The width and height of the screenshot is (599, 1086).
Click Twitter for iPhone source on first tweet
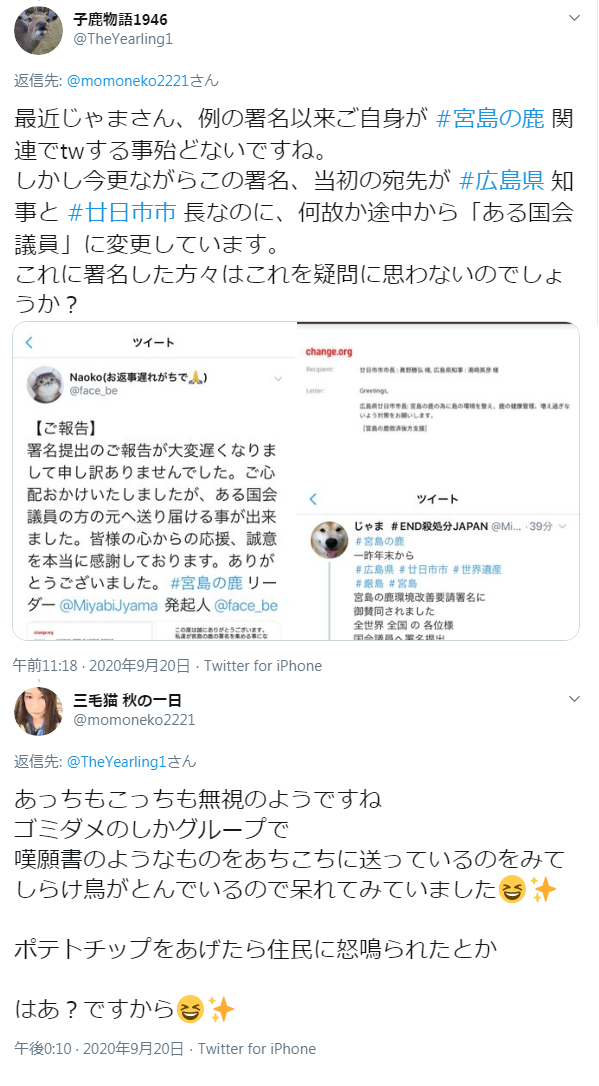coord(263,666)
